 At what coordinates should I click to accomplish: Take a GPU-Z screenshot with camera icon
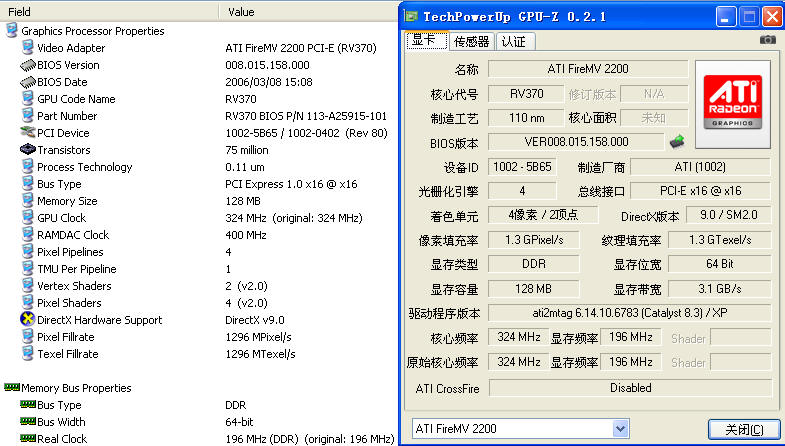(767, 40)
